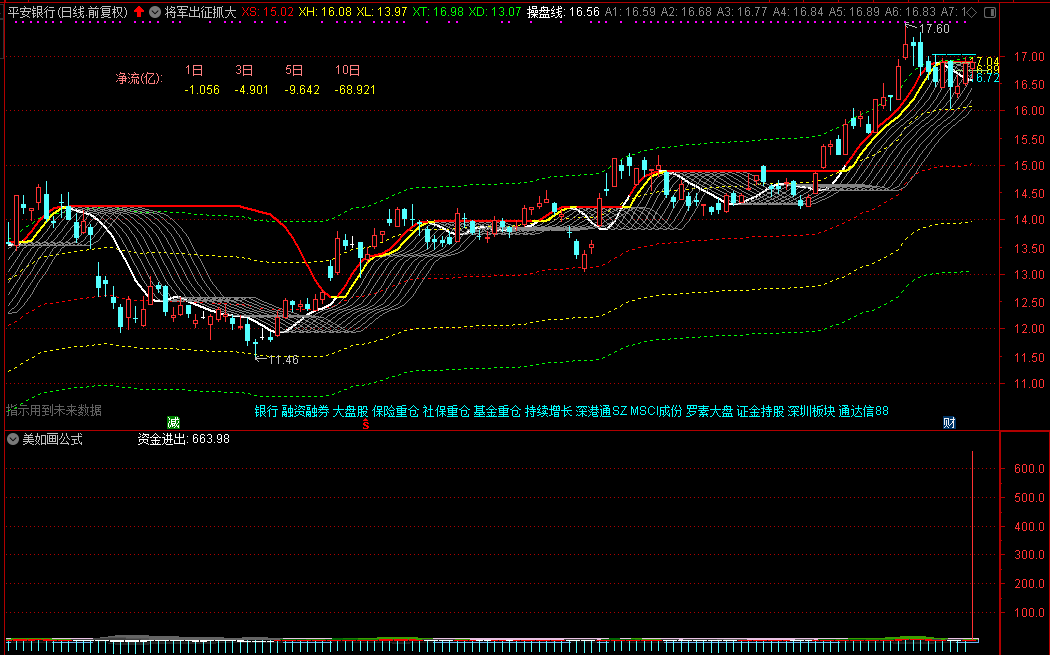Click the A3: 16.77 value
The image size is (1050, 655).
pyautogui.click(x=742, y=12)
